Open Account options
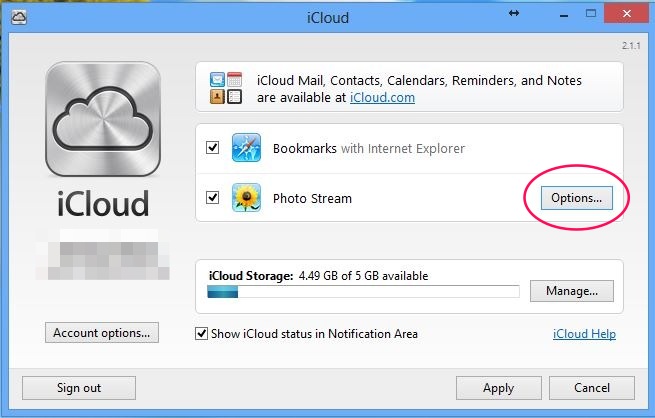Viewport: 655px width, 418px height. (101, 333)
